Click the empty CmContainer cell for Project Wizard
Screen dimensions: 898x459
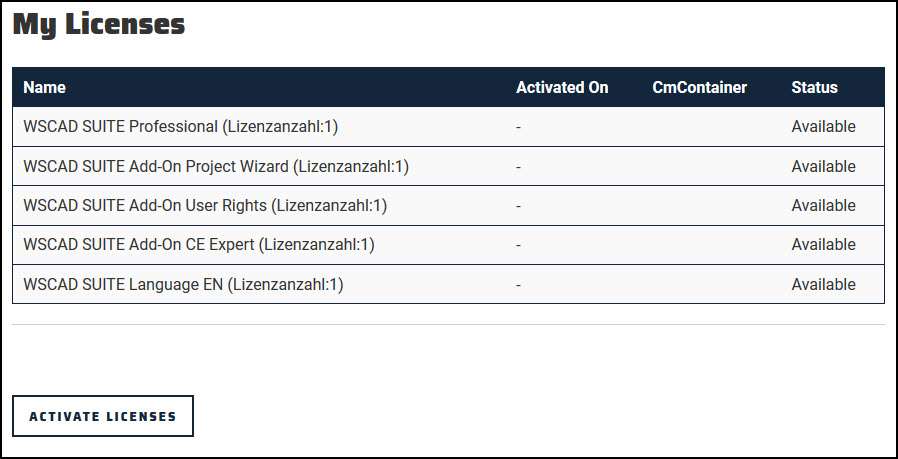(x=711, y=167)
